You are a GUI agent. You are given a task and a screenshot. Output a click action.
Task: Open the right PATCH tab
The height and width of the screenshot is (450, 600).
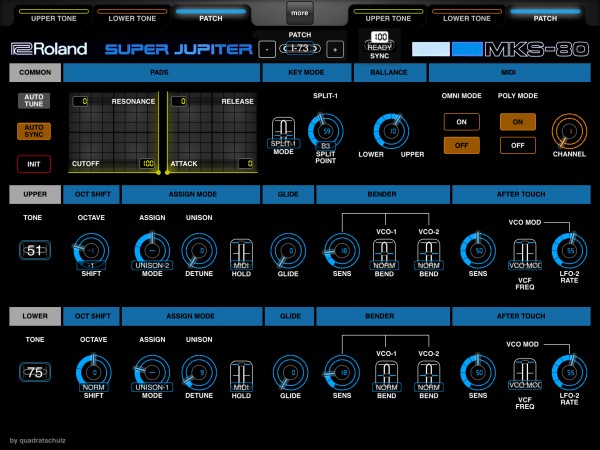545,16
